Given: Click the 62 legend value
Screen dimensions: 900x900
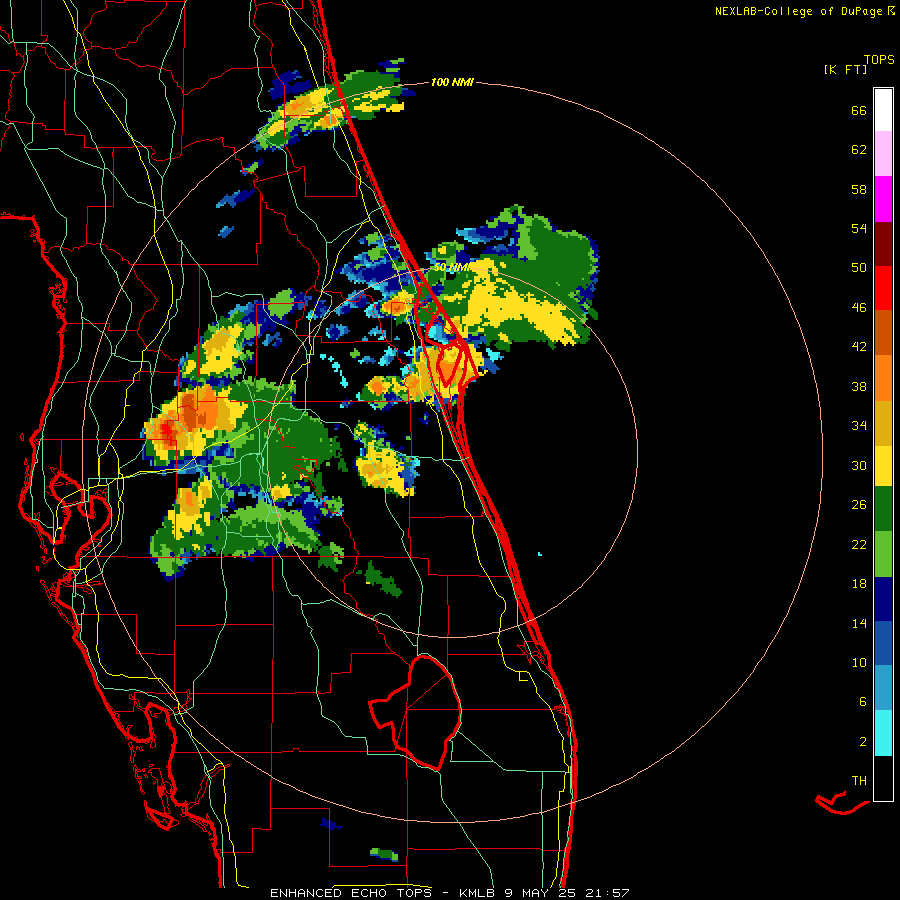Looking at the screenshot, I should point(859,150).
